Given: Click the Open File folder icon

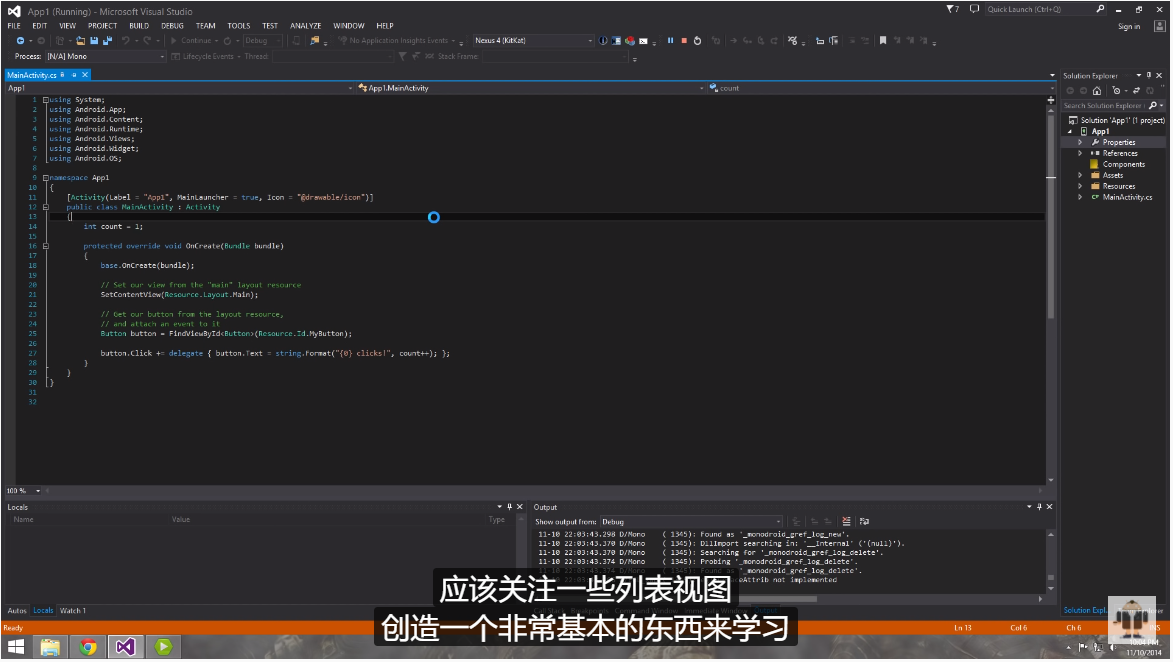Looking at the screenshot, I should (x=80, y=40).
